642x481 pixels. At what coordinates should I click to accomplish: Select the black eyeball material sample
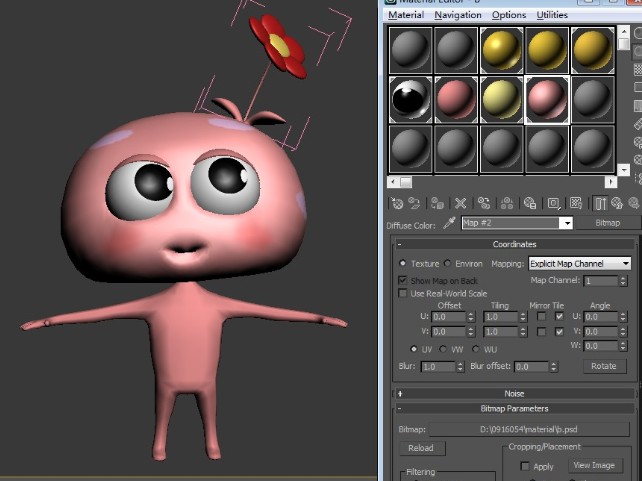click(x=410, y=99)
